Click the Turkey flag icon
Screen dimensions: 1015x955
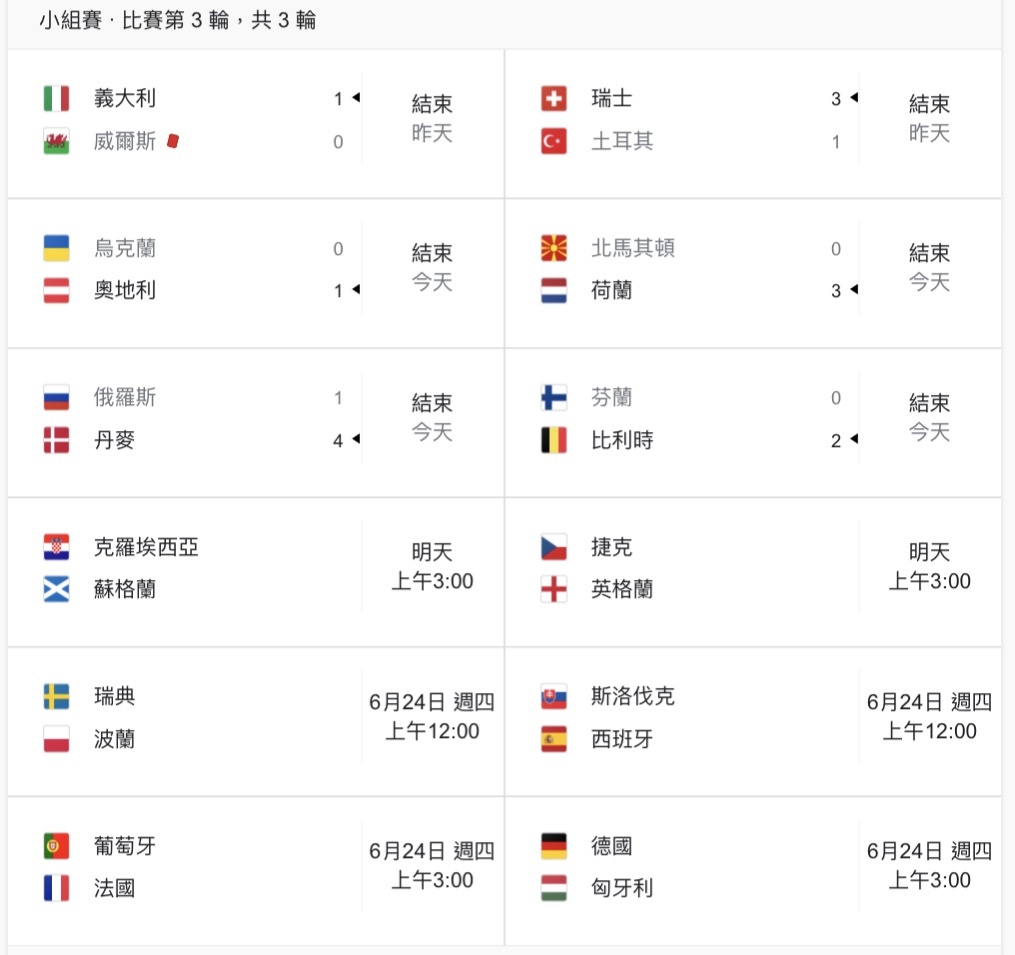pos(553,141)
